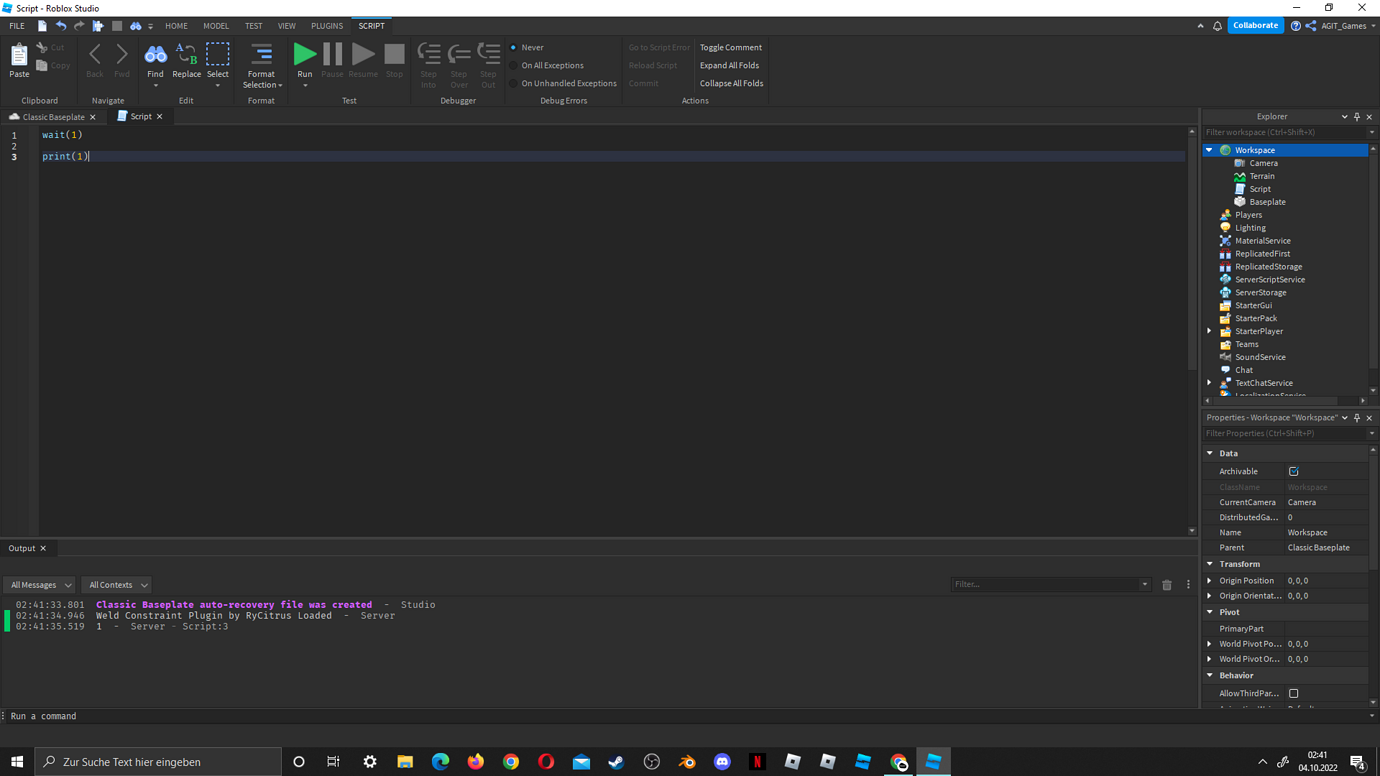Viewport: 1380px width, 776px height.
Task: Select Terrain in the Explorer
Action: point(1262,176)
